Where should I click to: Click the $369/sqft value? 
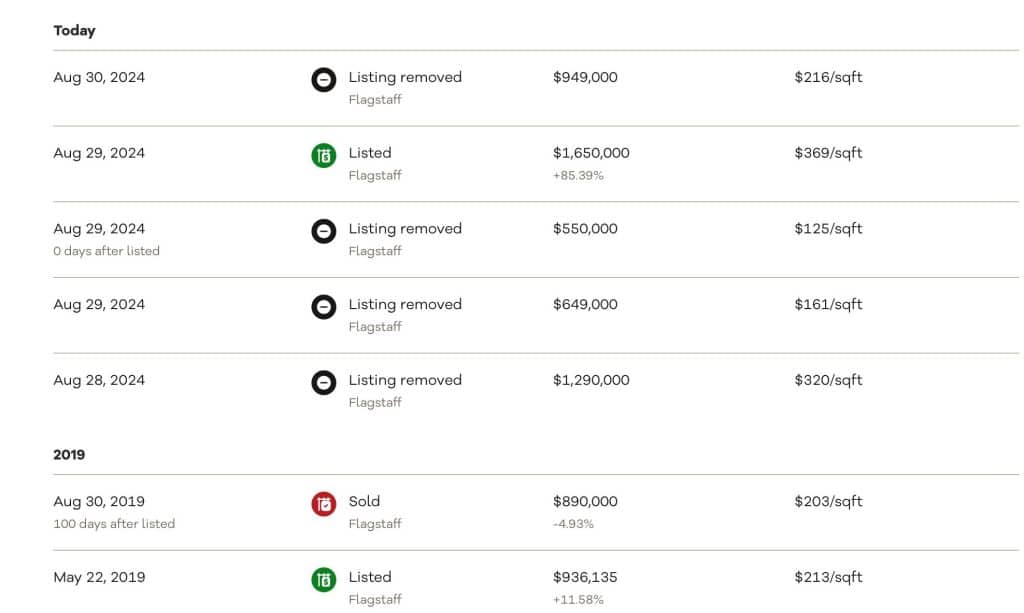(x=828, y=153)
